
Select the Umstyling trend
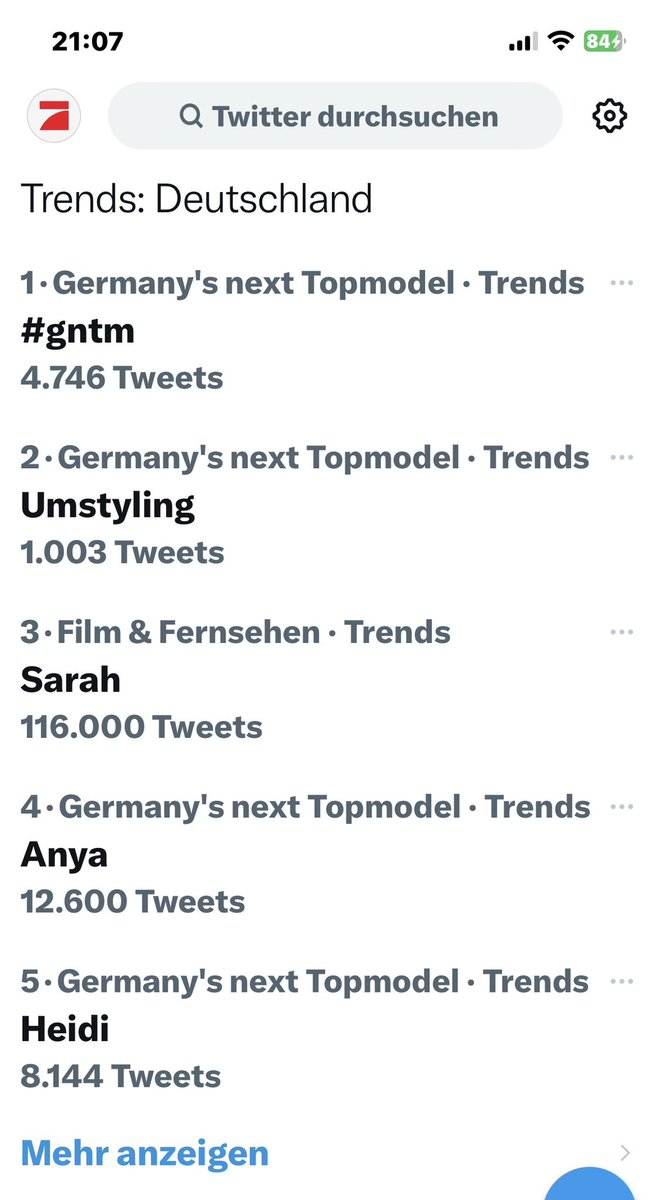tap(107, 504)
